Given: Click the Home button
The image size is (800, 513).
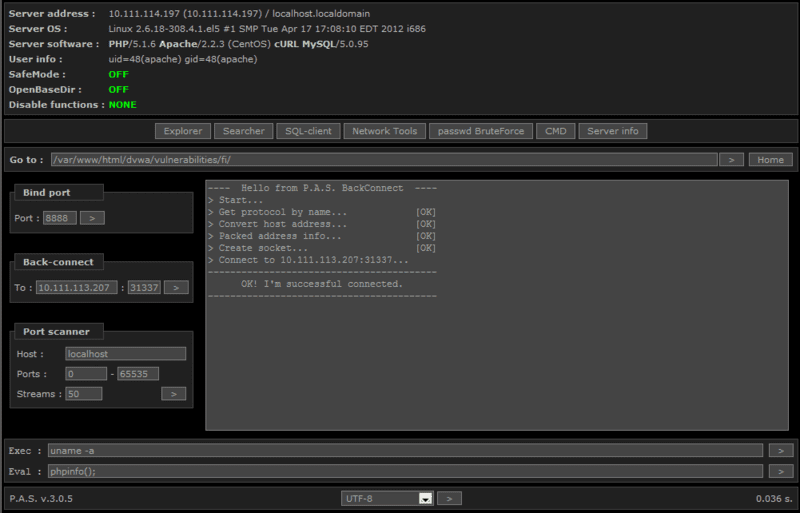Looking at the screenshot, I should click(x=770, y=160).
